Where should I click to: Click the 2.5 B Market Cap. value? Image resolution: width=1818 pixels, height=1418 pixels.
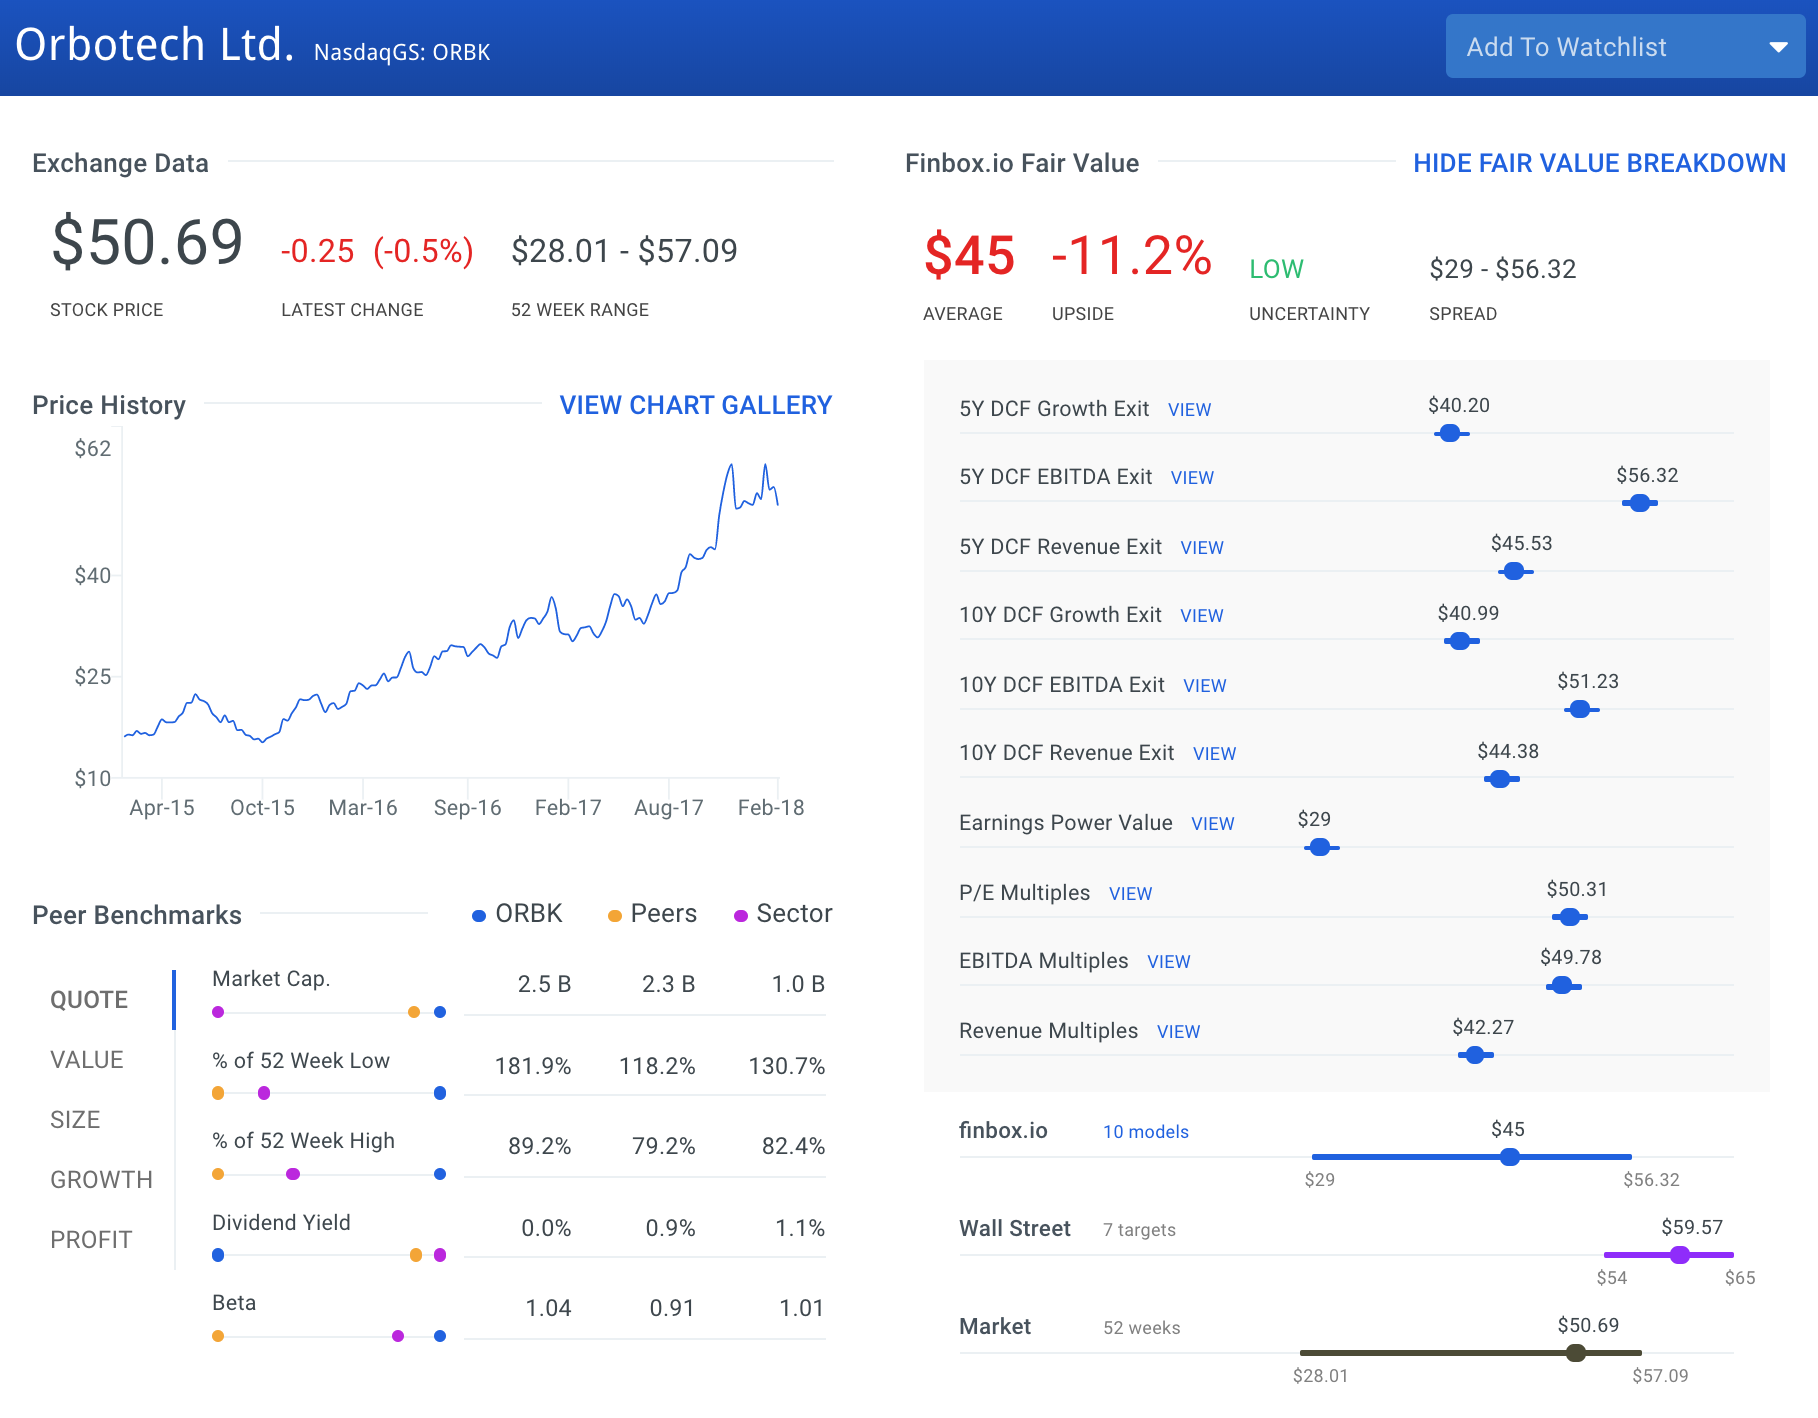coord(544,984)
